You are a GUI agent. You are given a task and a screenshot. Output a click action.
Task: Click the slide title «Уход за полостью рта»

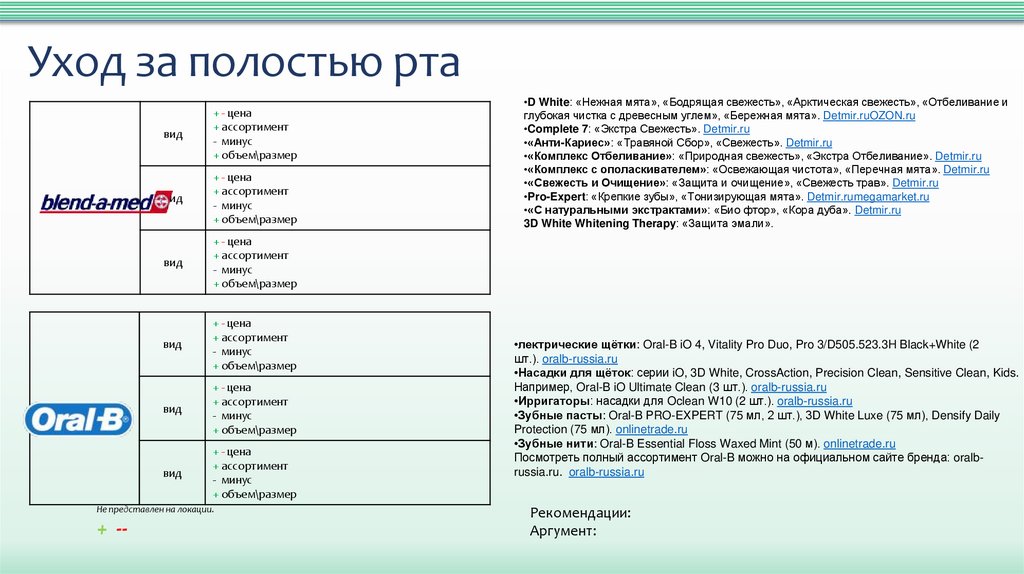point(244,63)
